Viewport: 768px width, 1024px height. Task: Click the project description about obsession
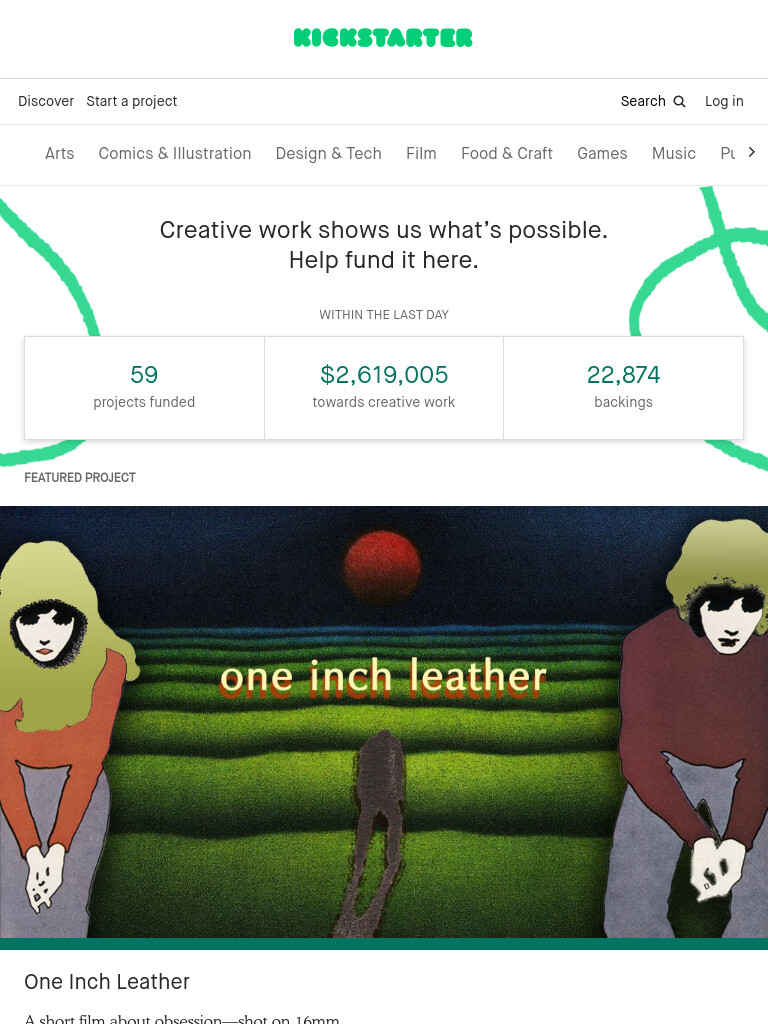coord(182,1018)
